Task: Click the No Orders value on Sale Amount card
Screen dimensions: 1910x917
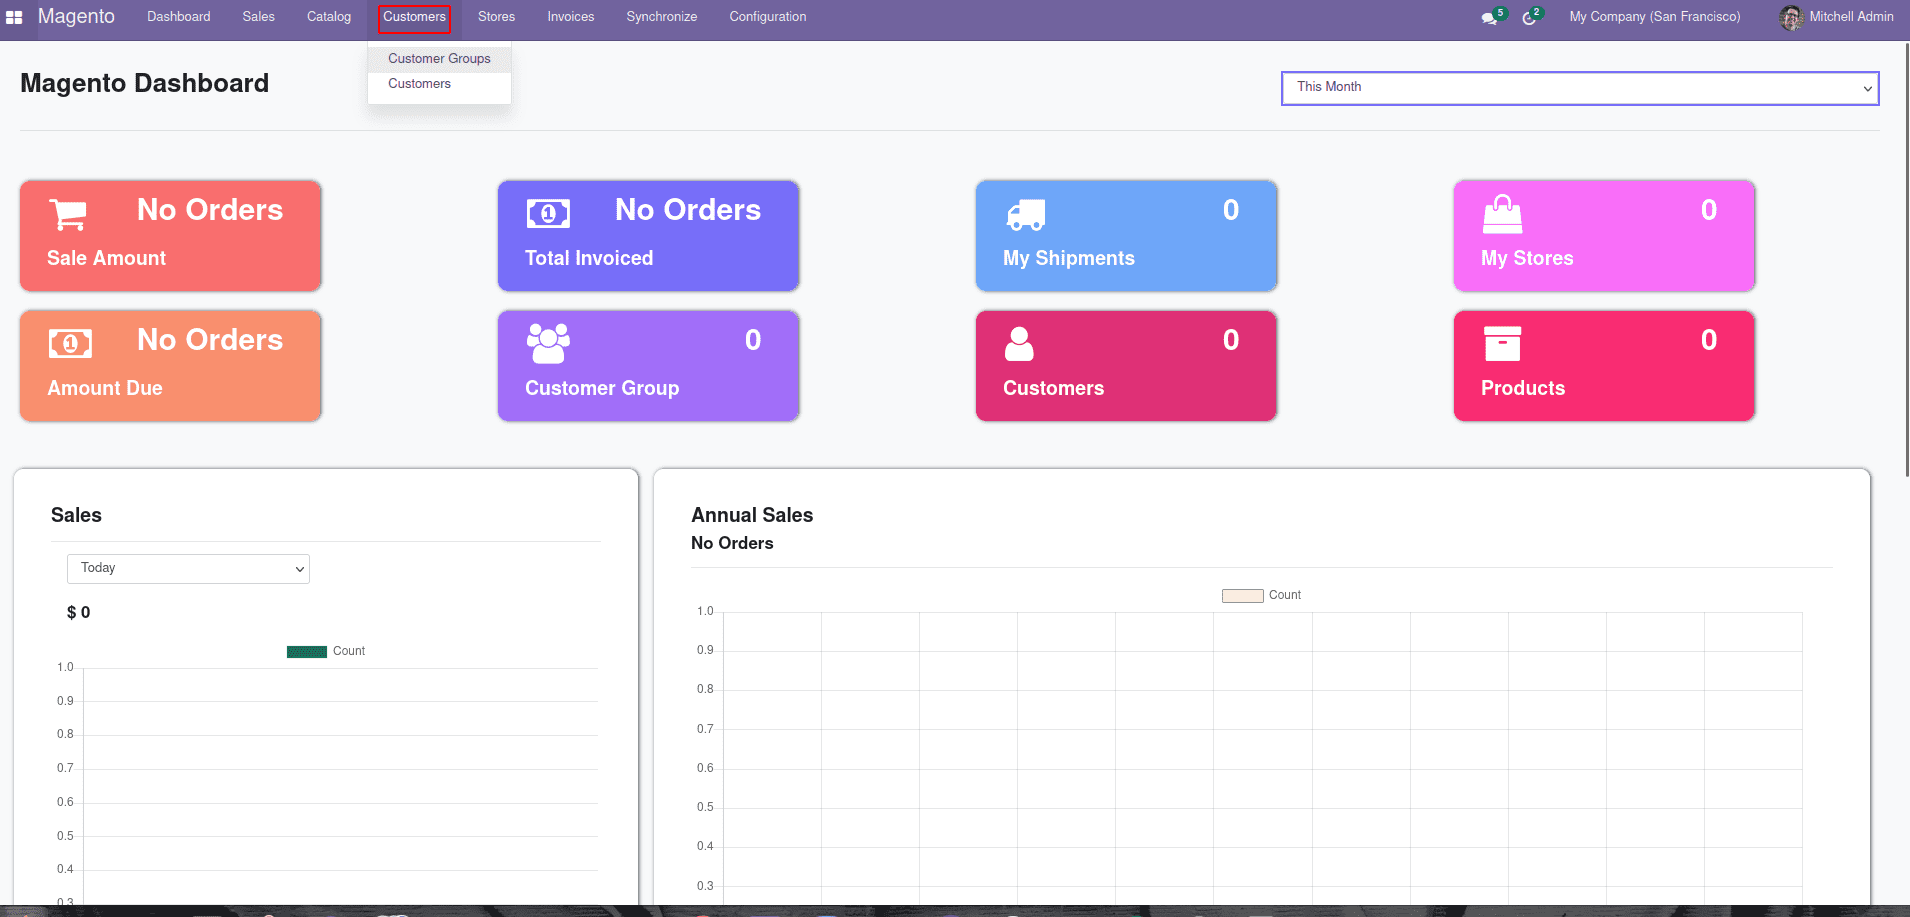Action: click(210, 210)
